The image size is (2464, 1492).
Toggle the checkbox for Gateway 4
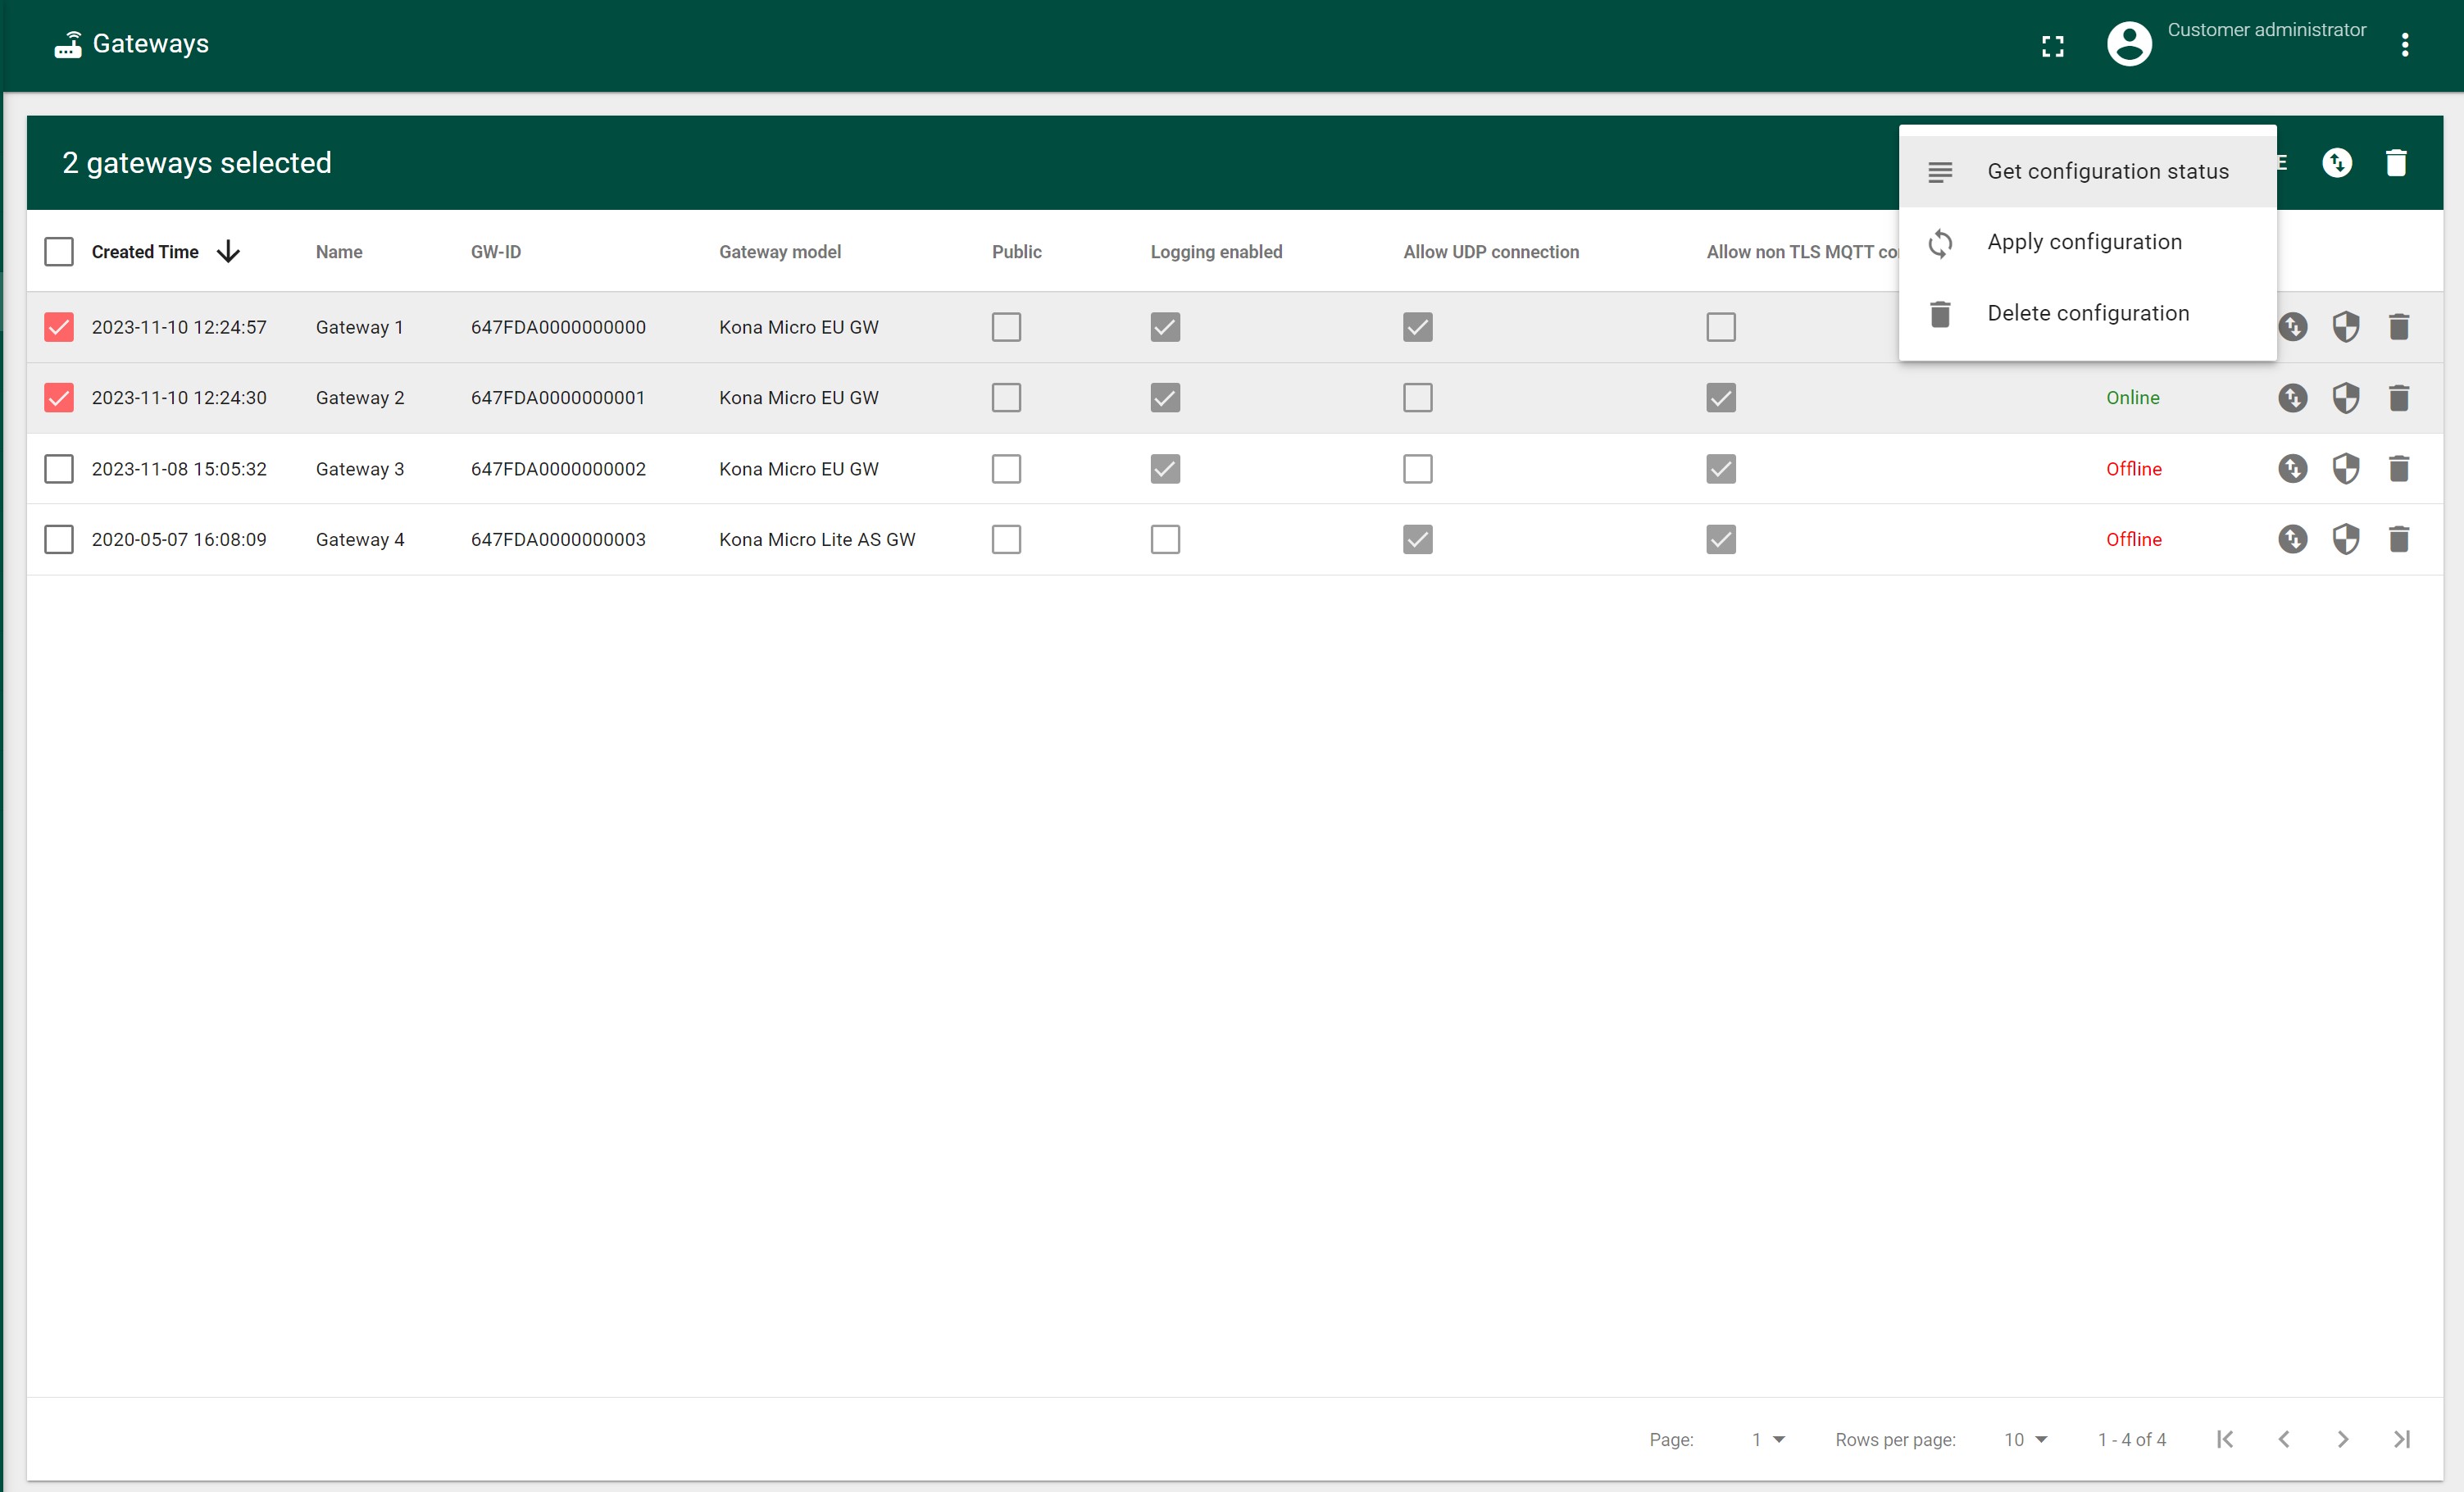[60, 539]
